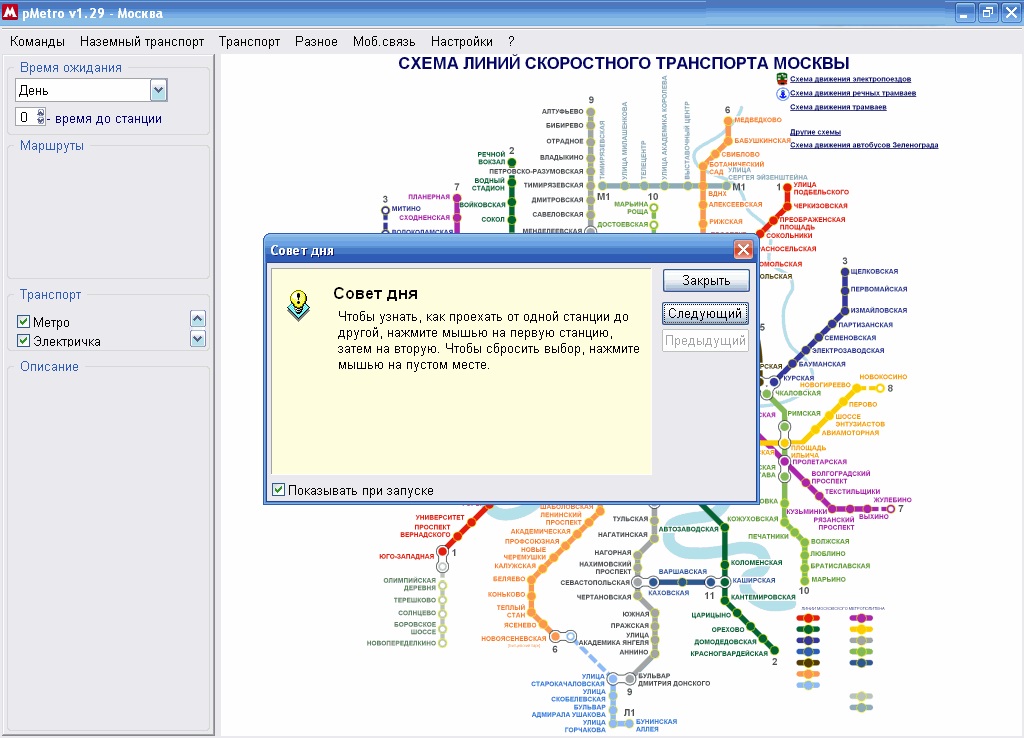The height and width of the screenshot is (738, 1024).
Task: Select Жулебино station
Action: 889,509
